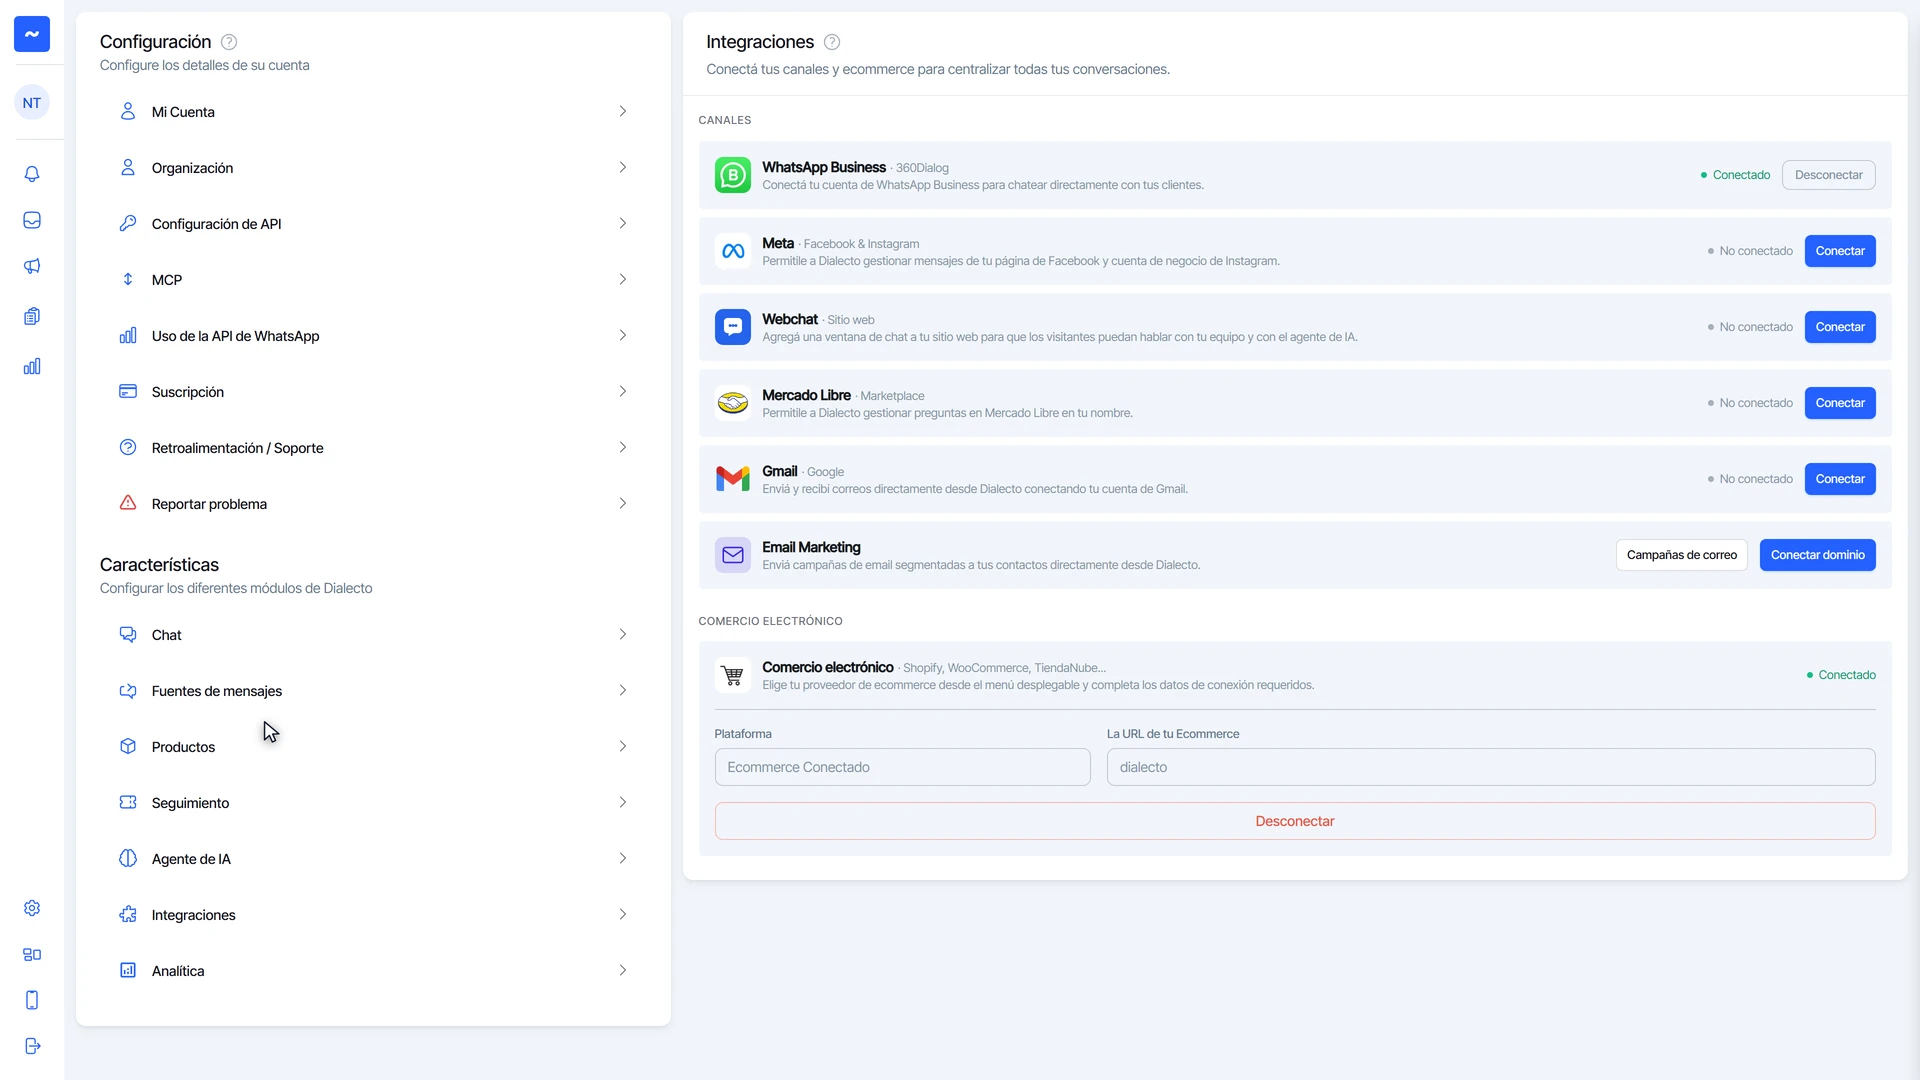The image size is (1920, 1080).
Task: Click the key icon for Configuración de API
Action: tap(128, 223)
